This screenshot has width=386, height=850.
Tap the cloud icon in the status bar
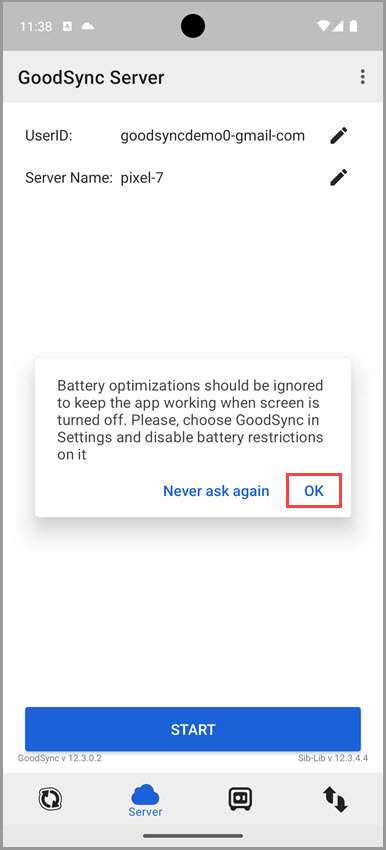coord(87,26)
